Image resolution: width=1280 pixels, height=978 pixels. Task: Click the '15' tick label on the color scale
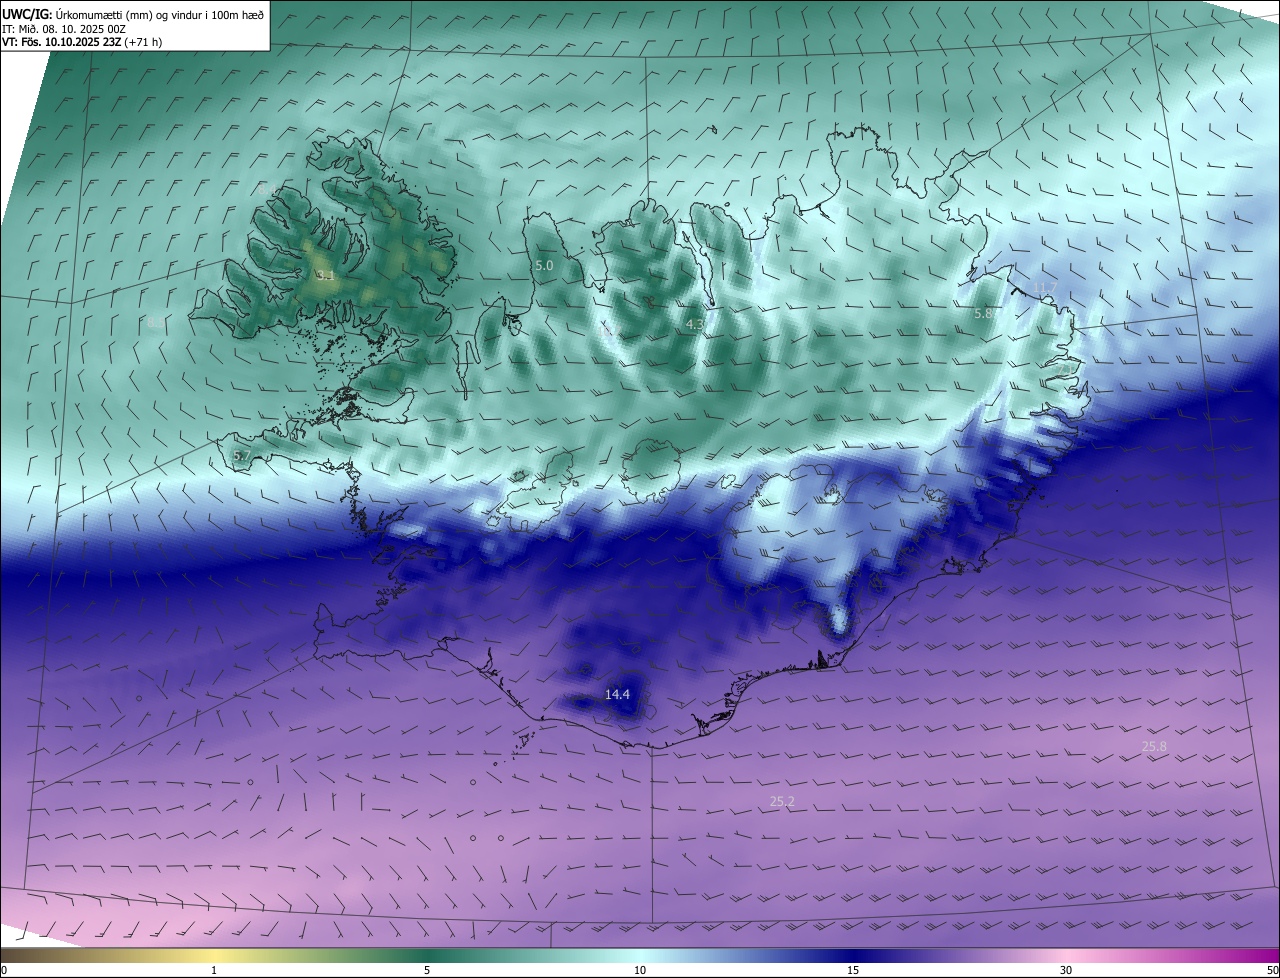[853, 970]
